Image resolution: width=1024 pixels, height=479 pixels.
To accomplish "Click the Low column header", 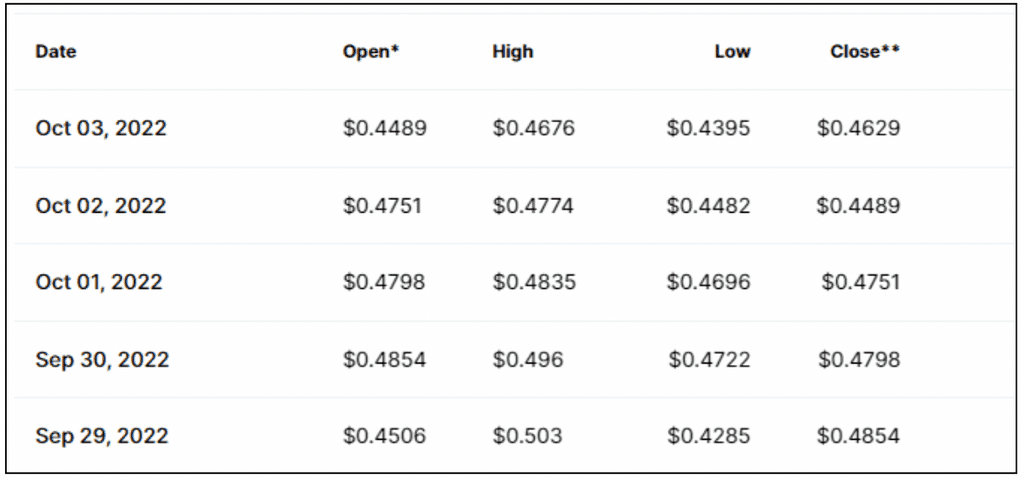I will click(x=732, y=52).
